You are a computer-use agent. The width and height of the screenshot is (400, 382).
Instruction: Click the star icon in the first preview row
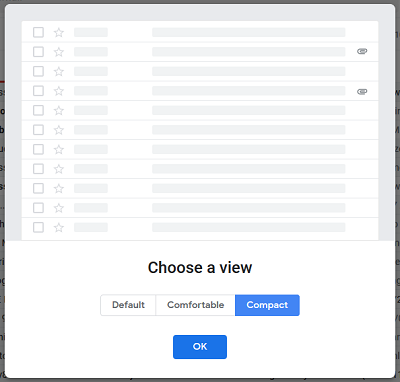(x=59, y=32)
